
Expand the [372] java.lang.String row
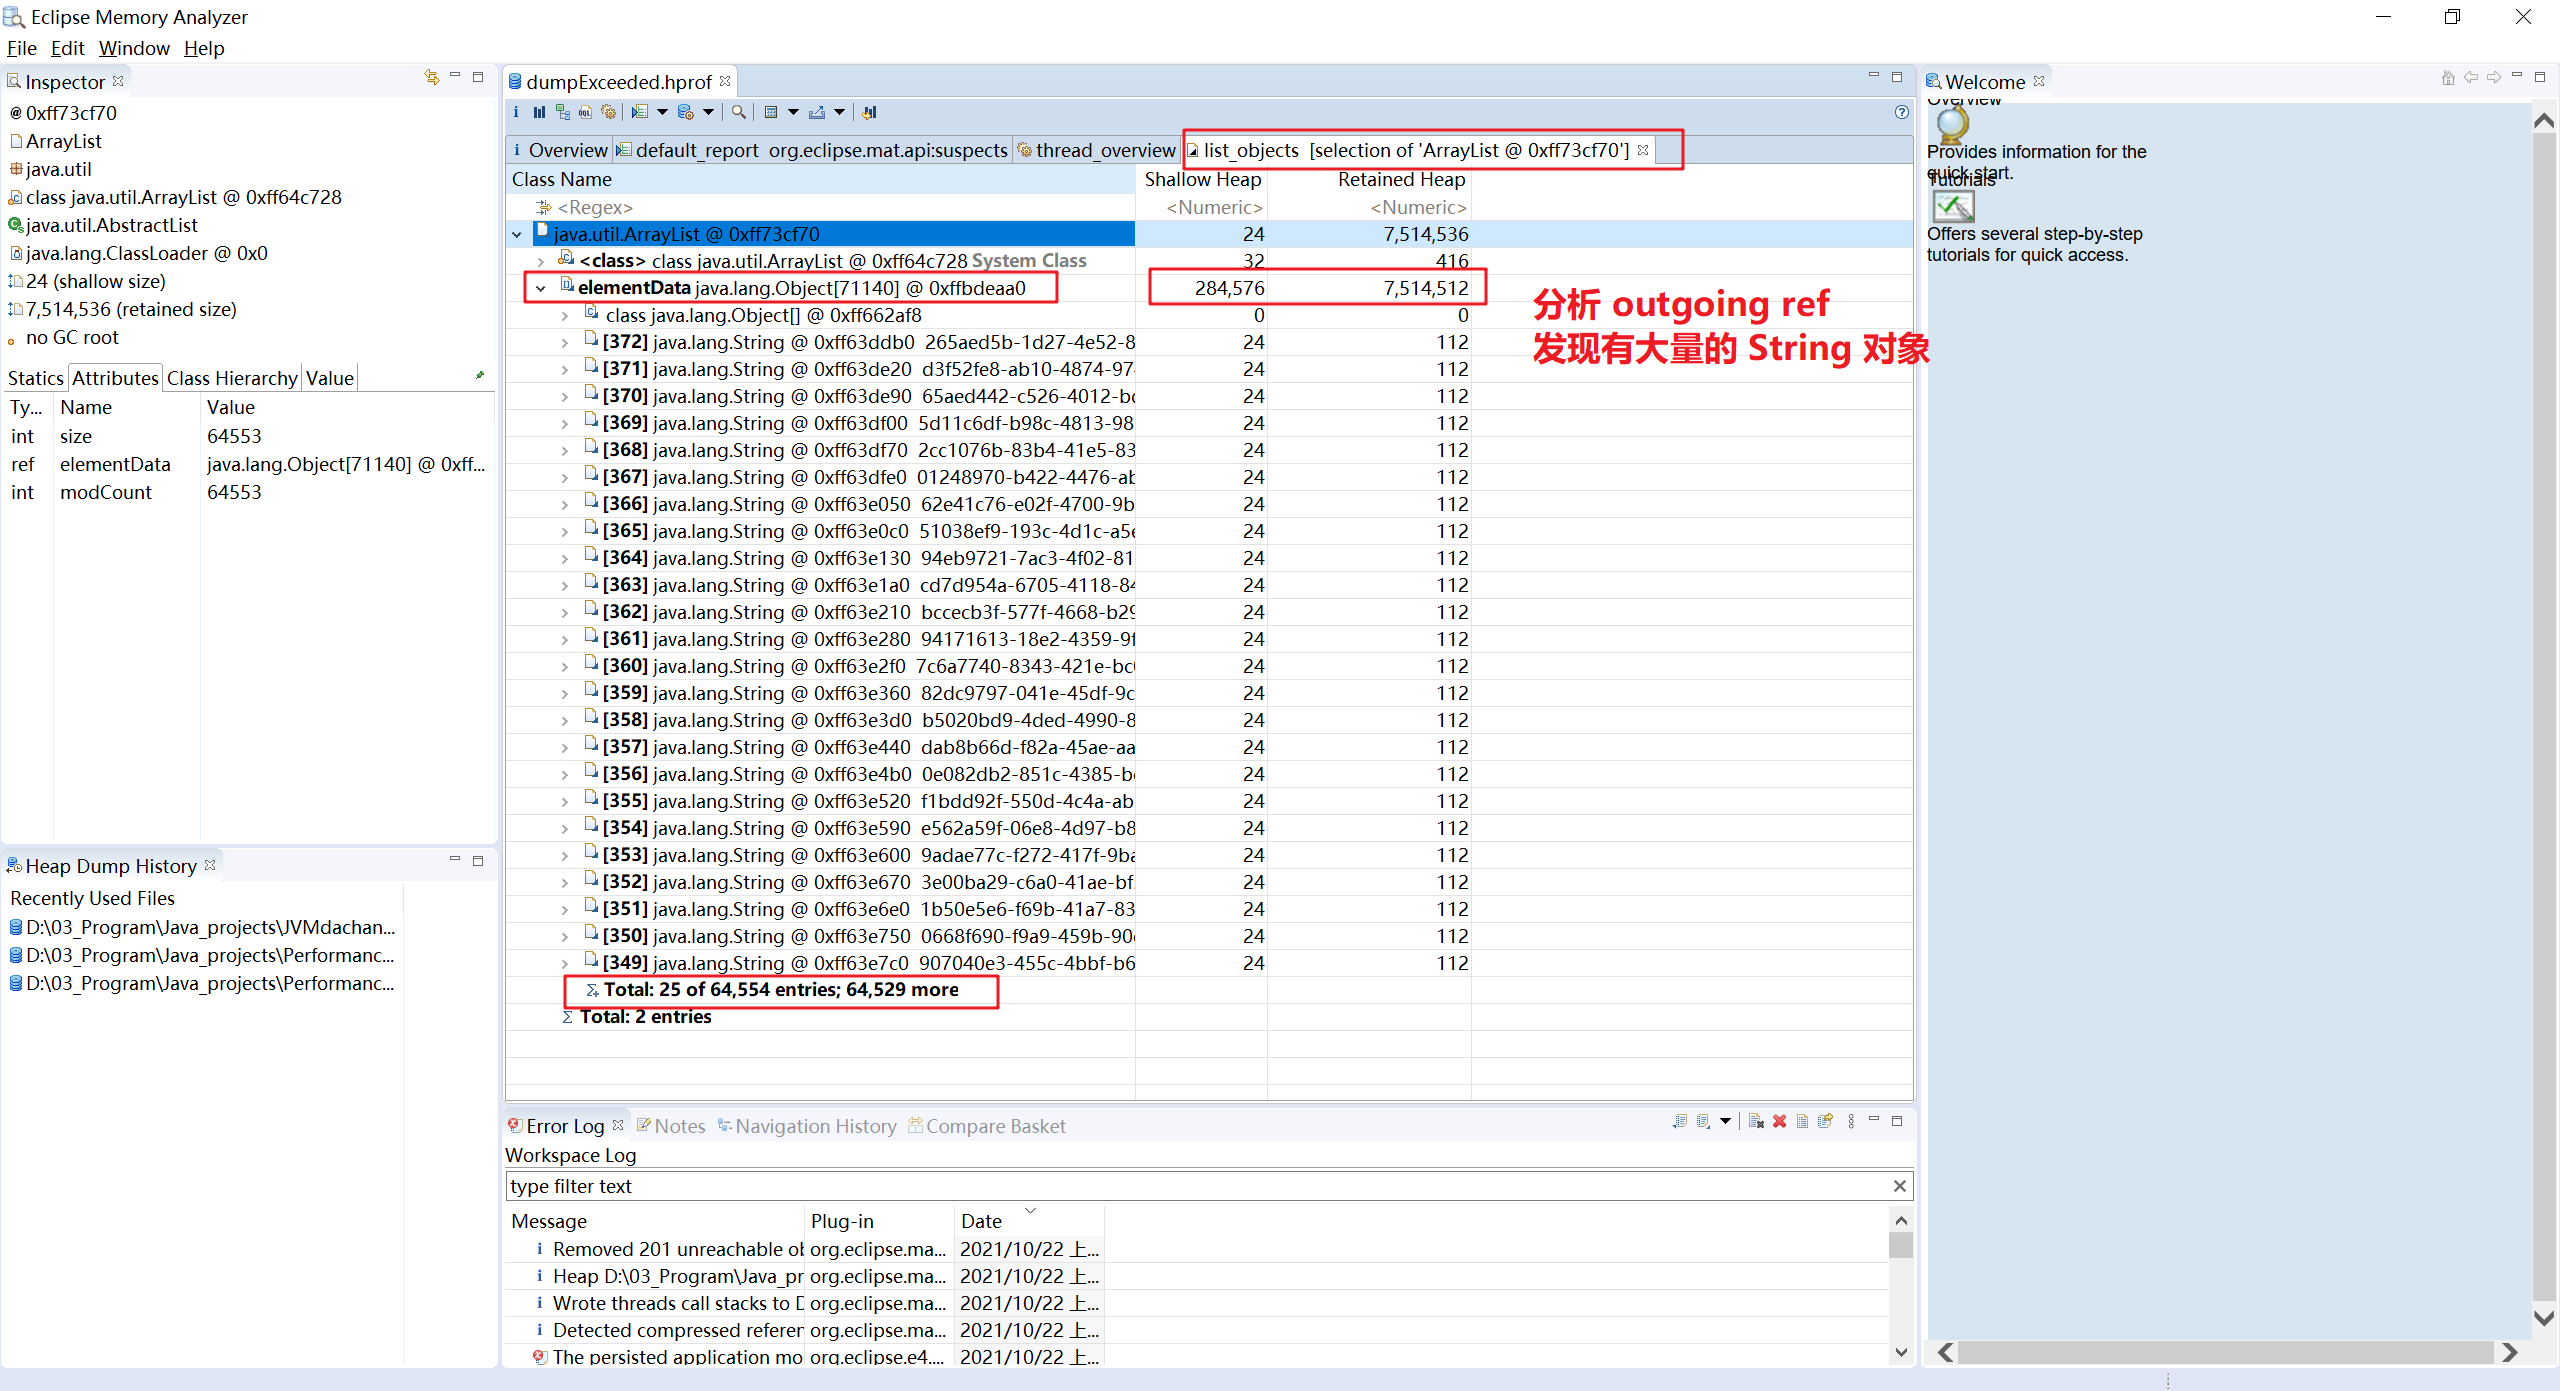tap(565, 343)
